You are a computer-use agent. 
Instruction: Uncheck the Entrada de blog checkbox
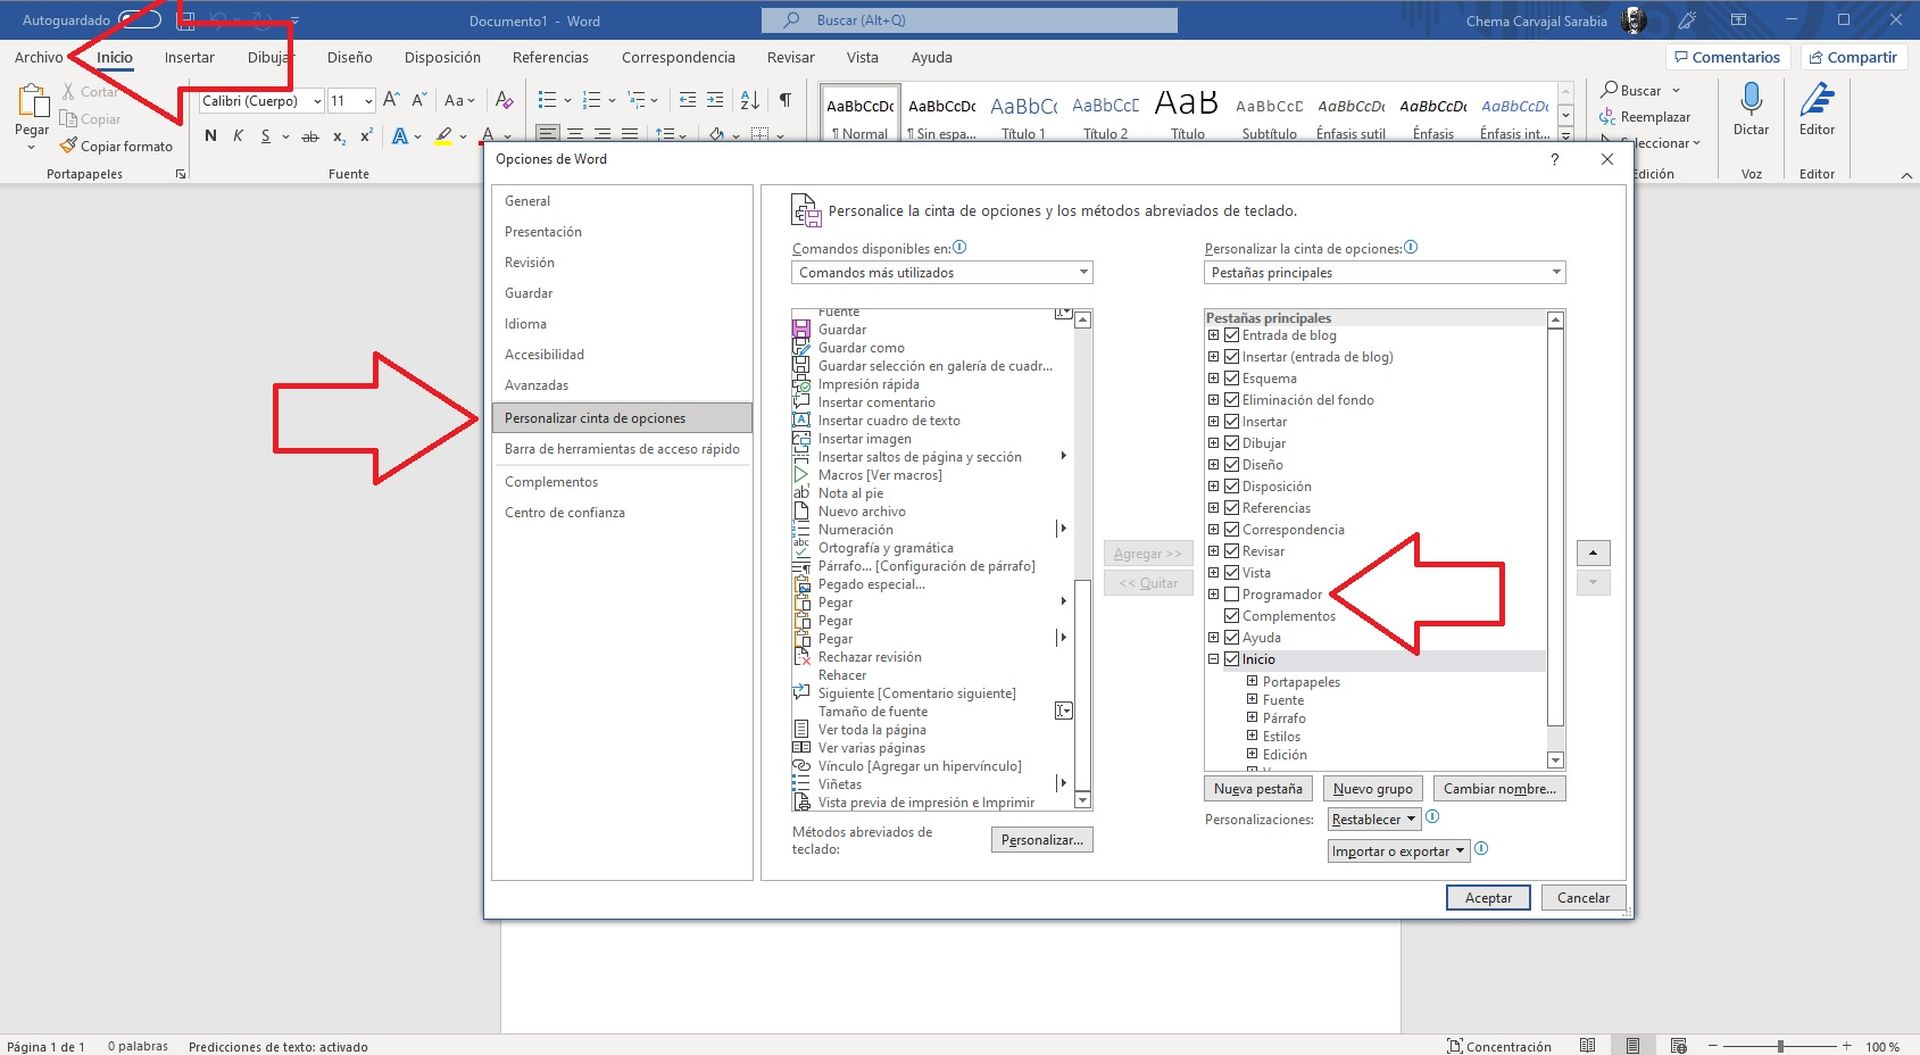pyautogui.click(x=1231, y=335)
